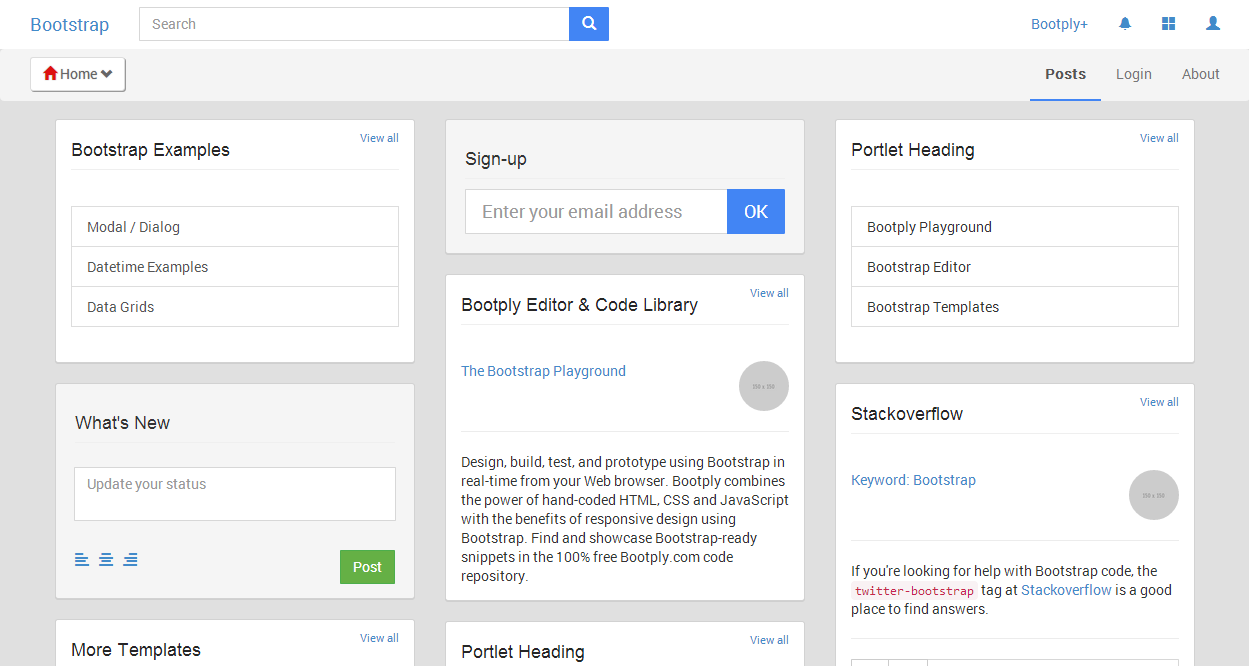View all in bottom middle Portlet Heading

769,640
